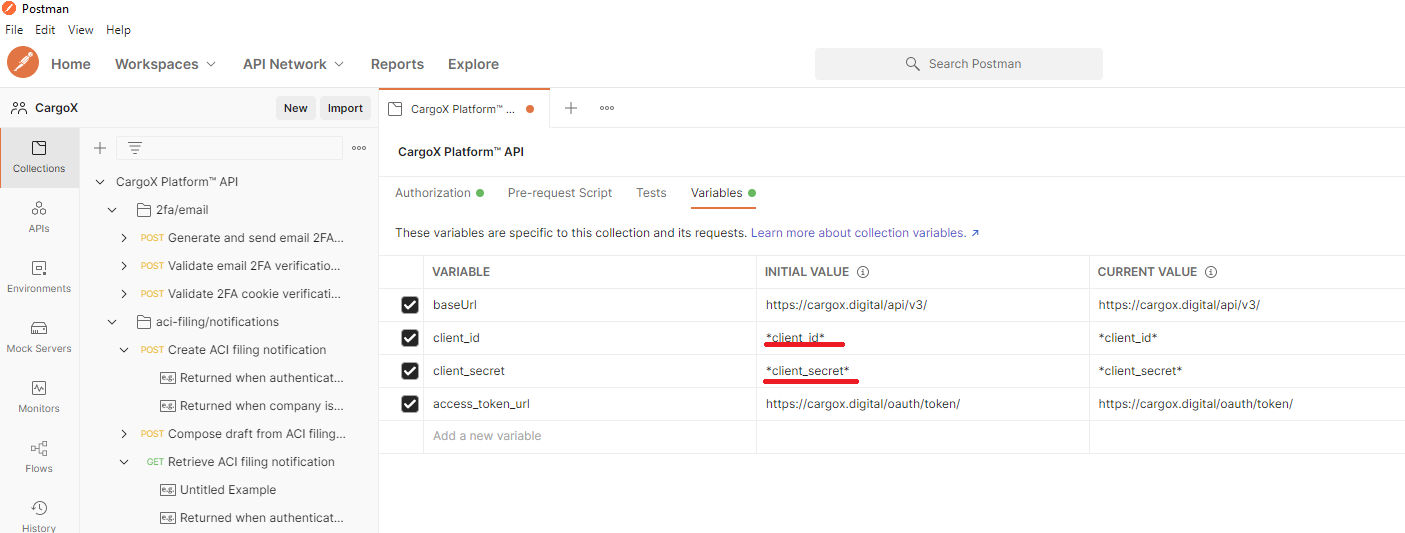Click the Import button
Viewport: 1405px width, 533px height.
[345, 108]
